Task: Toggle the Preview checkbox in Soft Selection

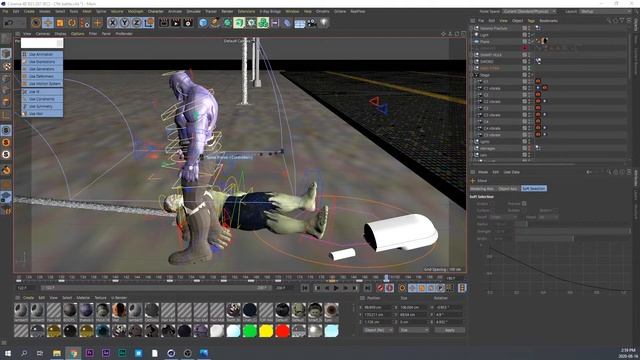Action: coord(524,203)
